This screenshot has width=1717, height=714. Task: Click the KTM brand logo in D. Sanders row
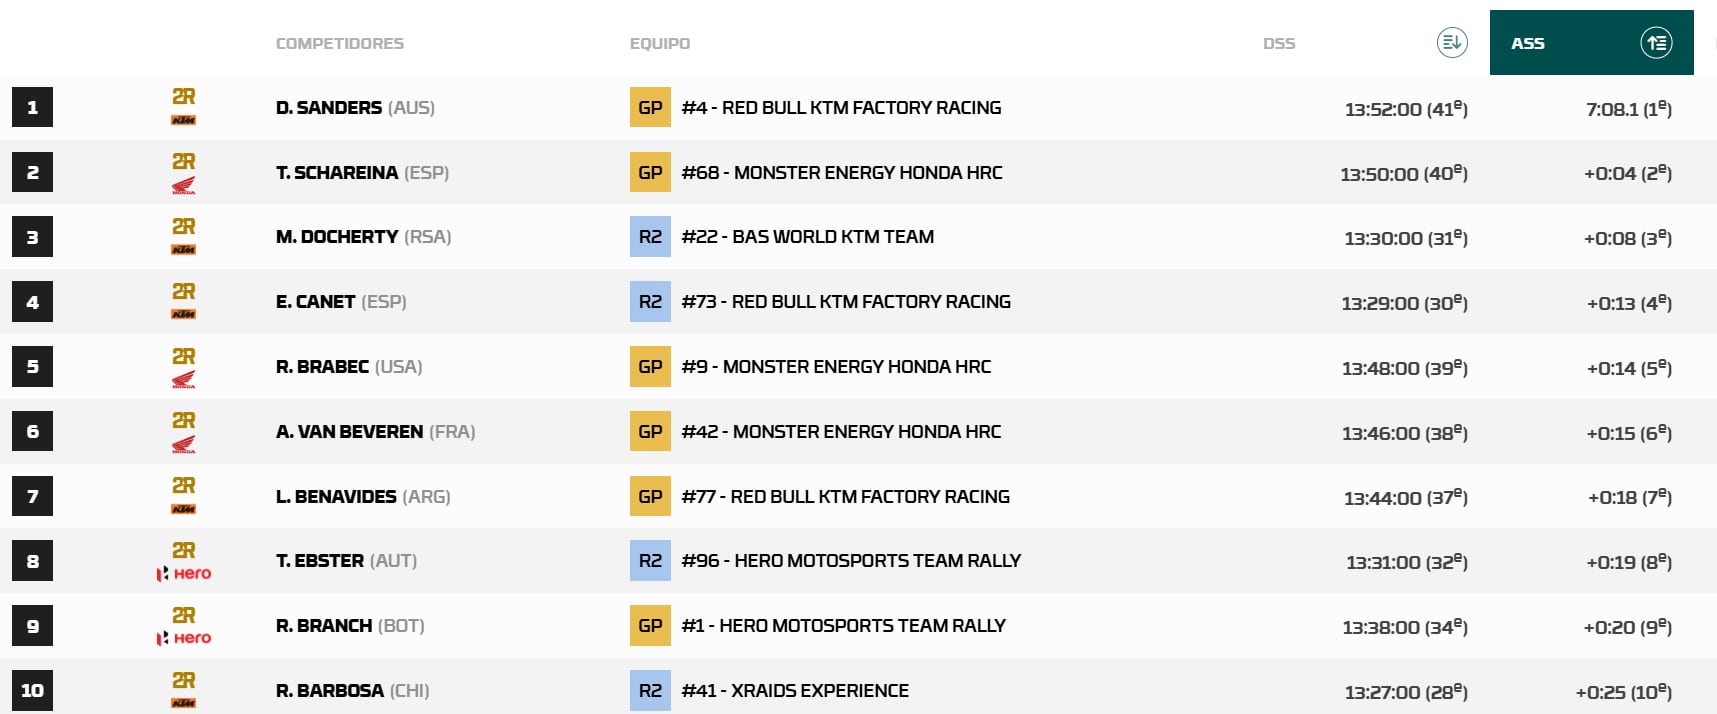(x=183, y=120)
